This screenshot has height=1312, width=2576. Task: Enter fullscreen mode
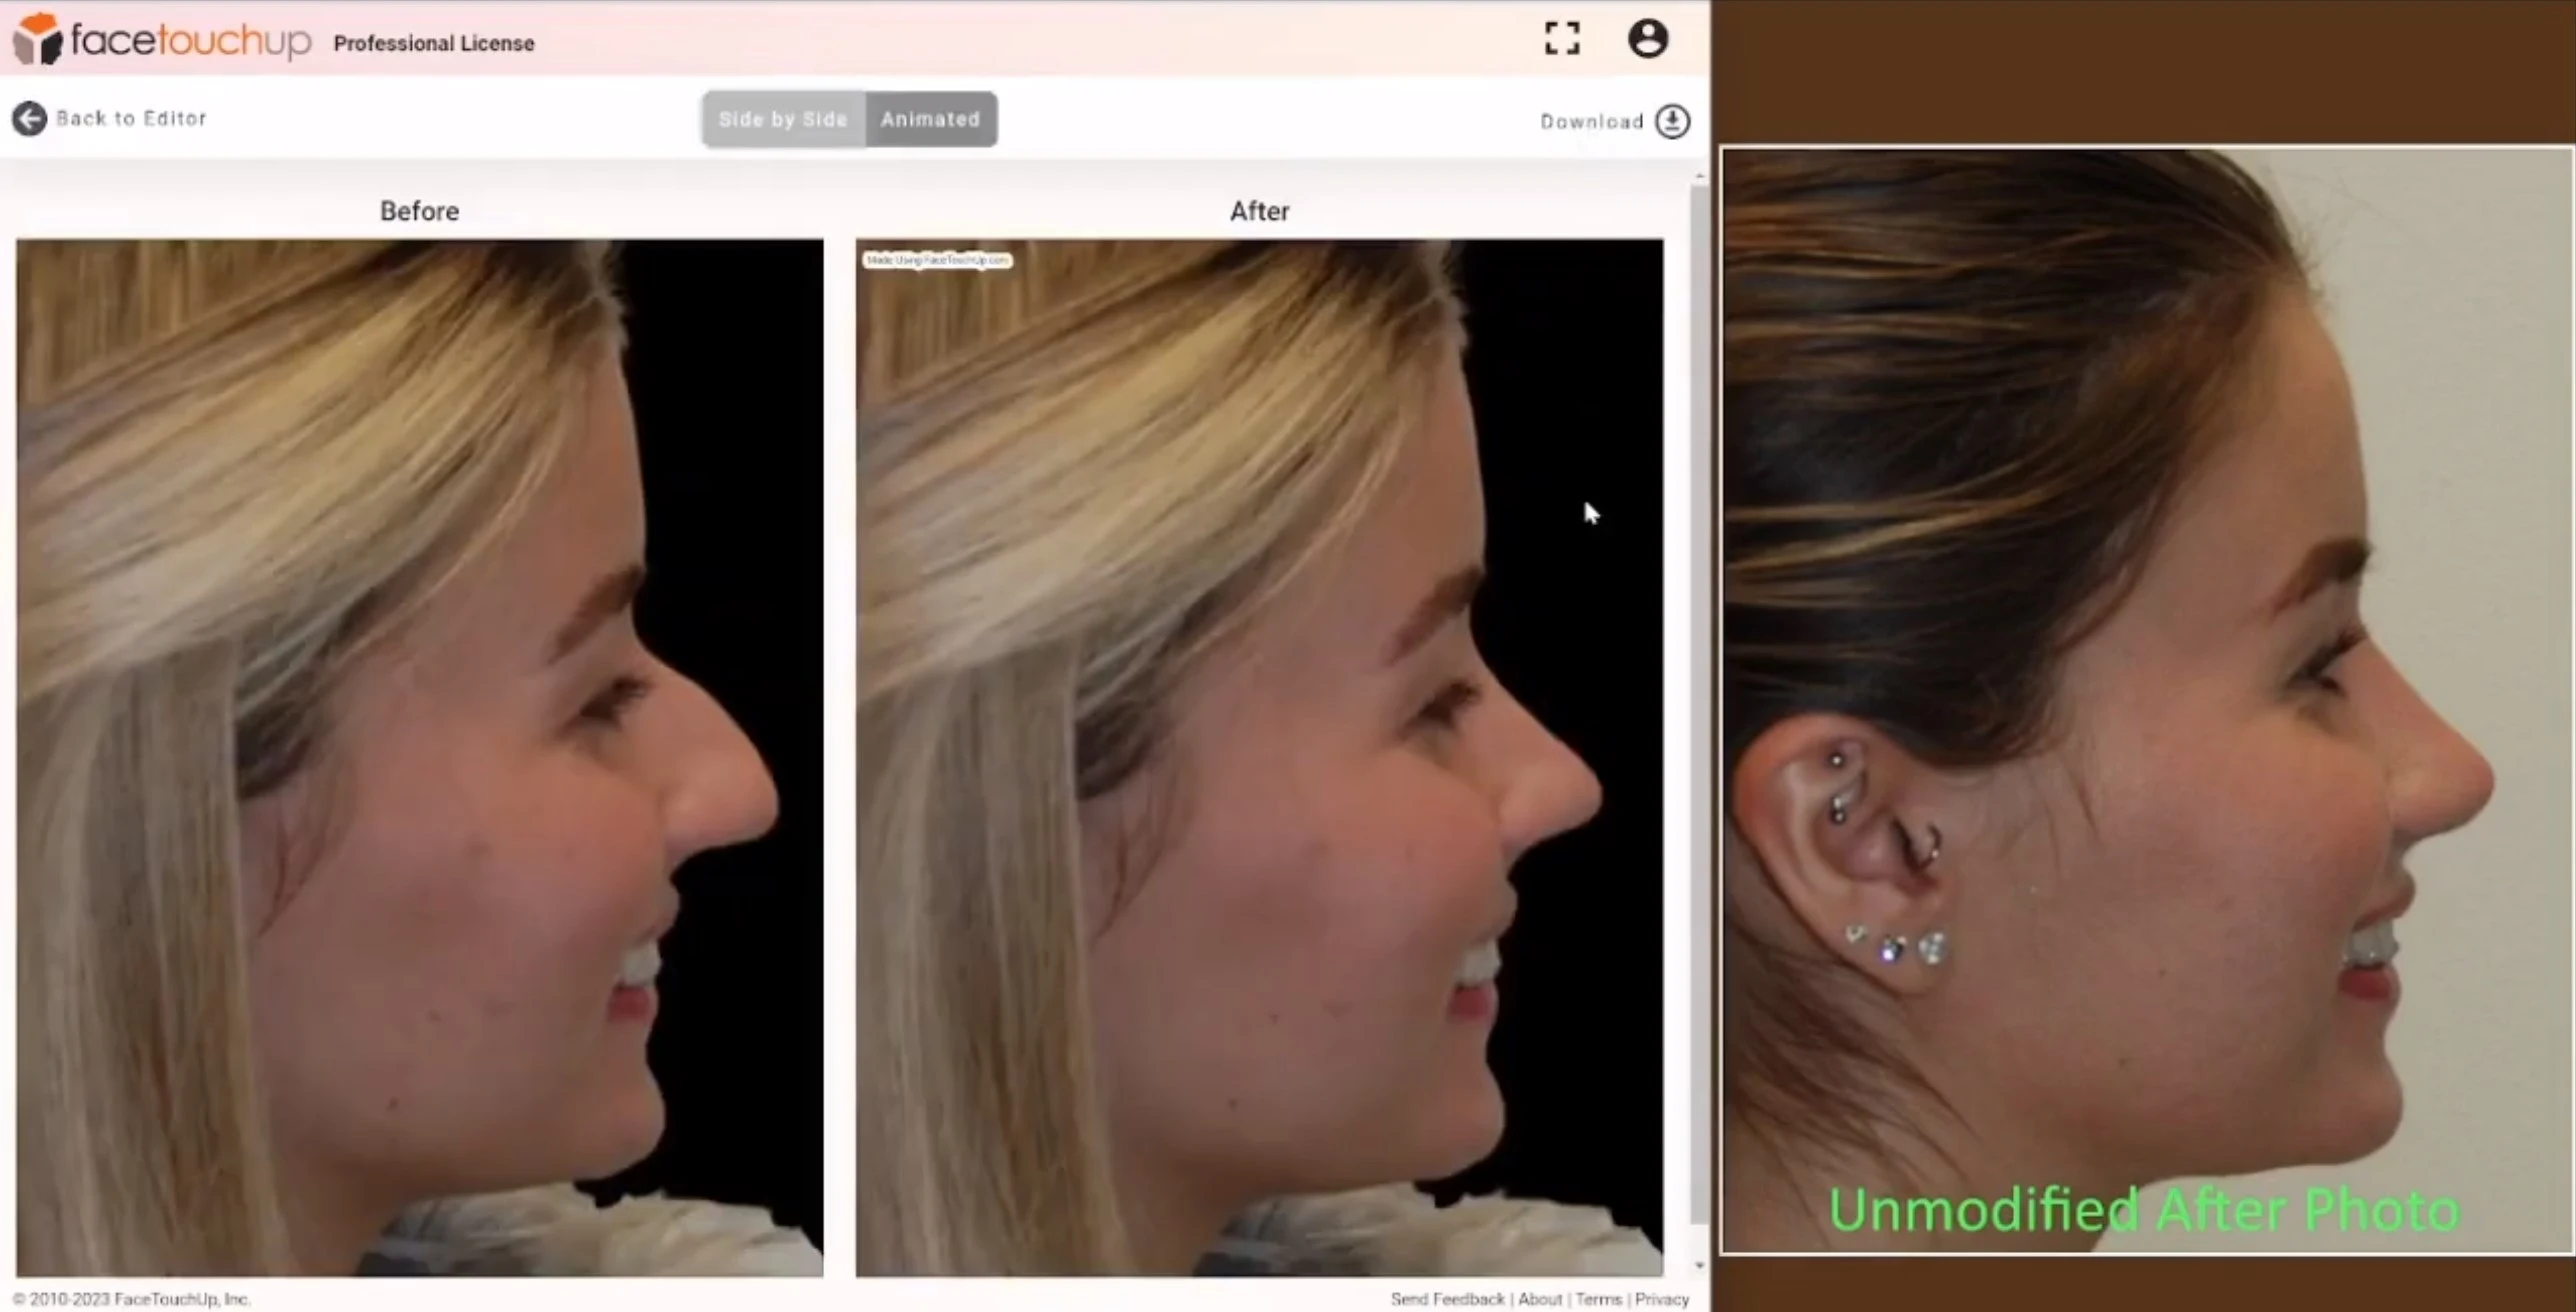click(1561, 38)
